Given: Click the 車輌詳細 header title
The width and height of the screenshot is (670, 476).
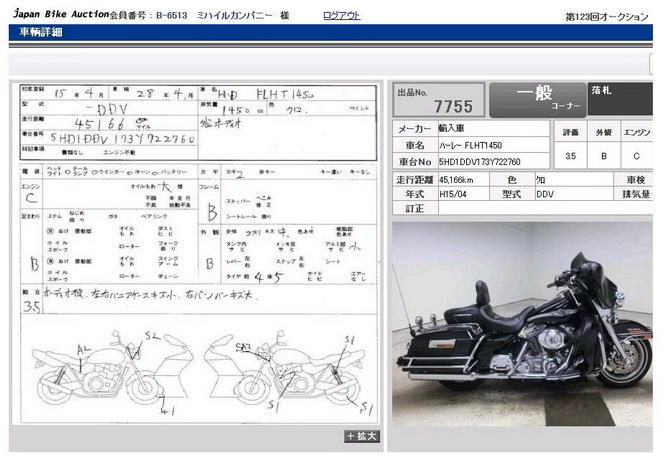Looking at the screenshot, I should point(41,32).
